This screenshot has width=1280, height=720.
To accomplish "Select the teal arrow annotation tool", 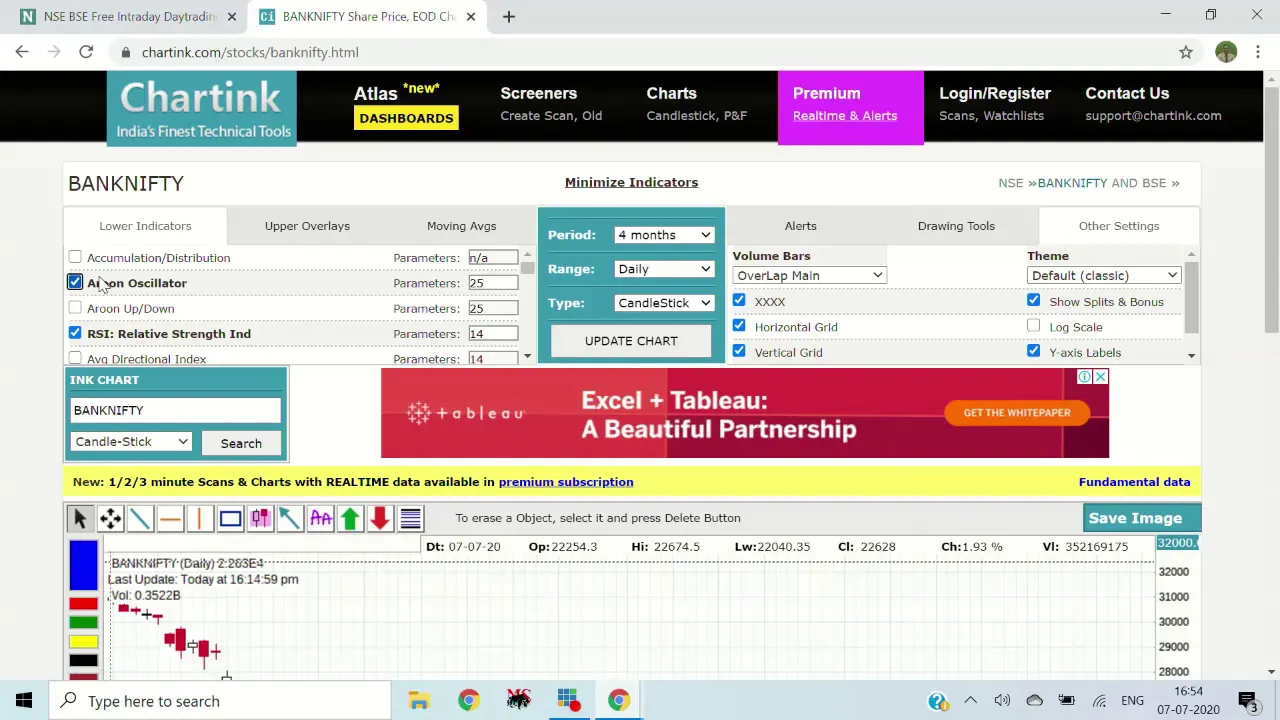I will tap(290, 518).
